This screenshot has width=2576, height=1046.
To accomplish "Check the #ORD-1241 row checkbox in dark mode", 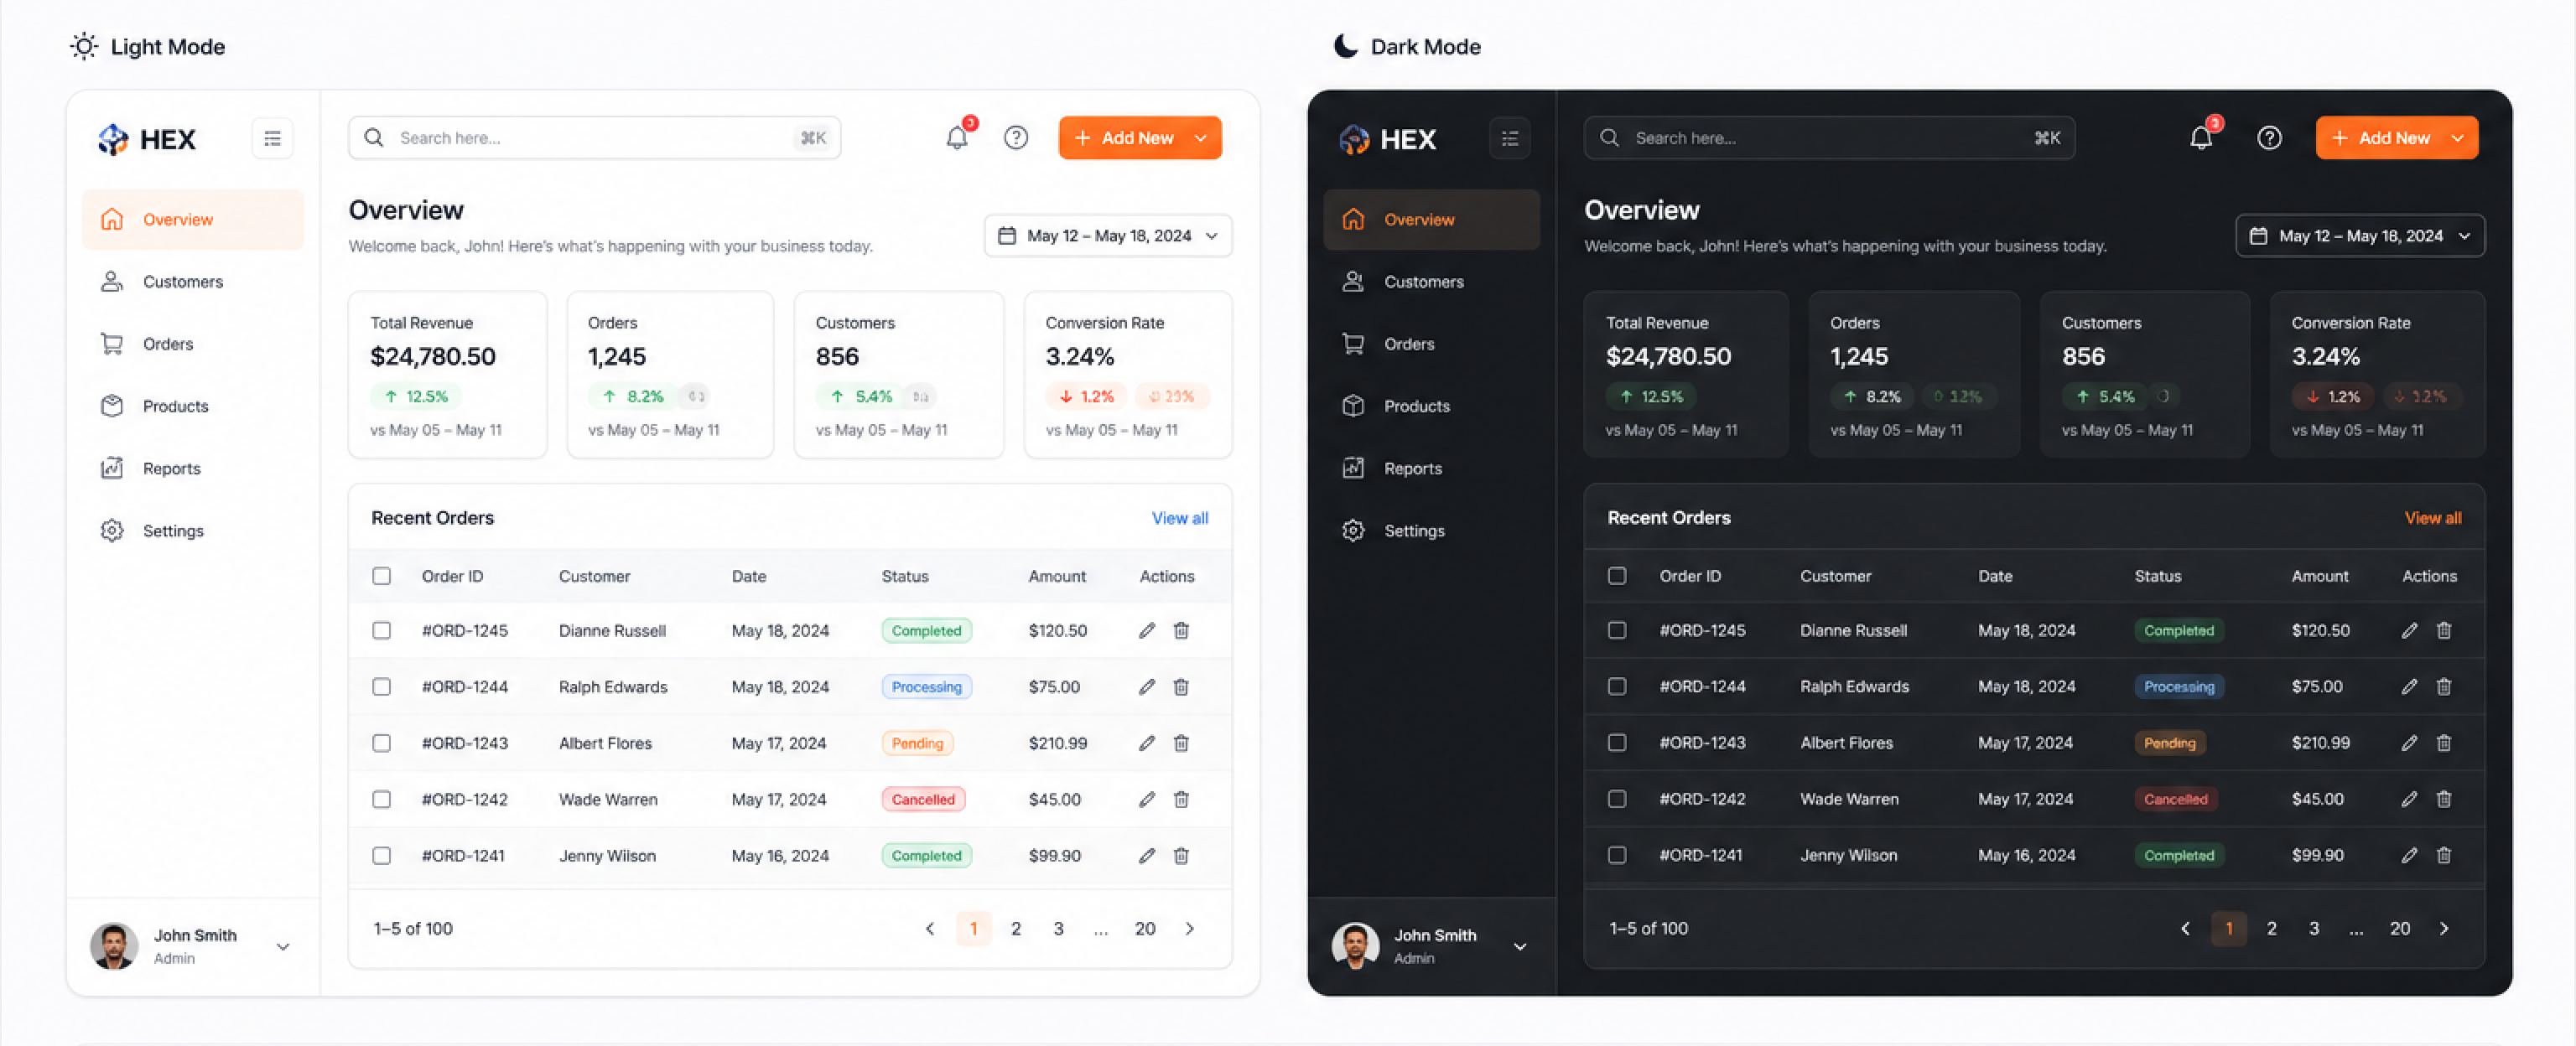I will (1617, 856).
